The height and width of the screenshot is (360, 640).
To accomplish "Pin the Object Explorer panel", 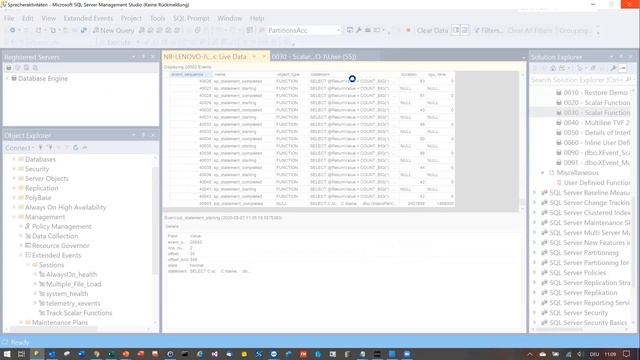I will click(143, 135).
